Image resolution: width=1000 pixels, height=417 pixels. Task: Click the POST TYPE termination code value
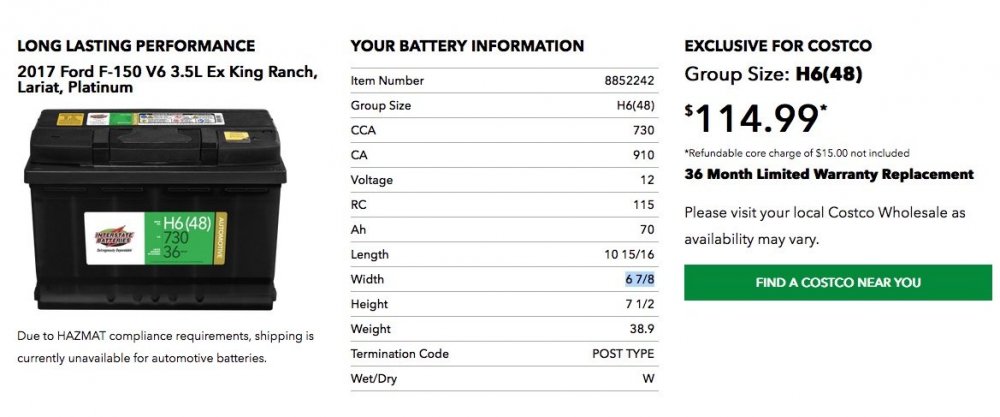pyautogui.click(x=623, y=354)
